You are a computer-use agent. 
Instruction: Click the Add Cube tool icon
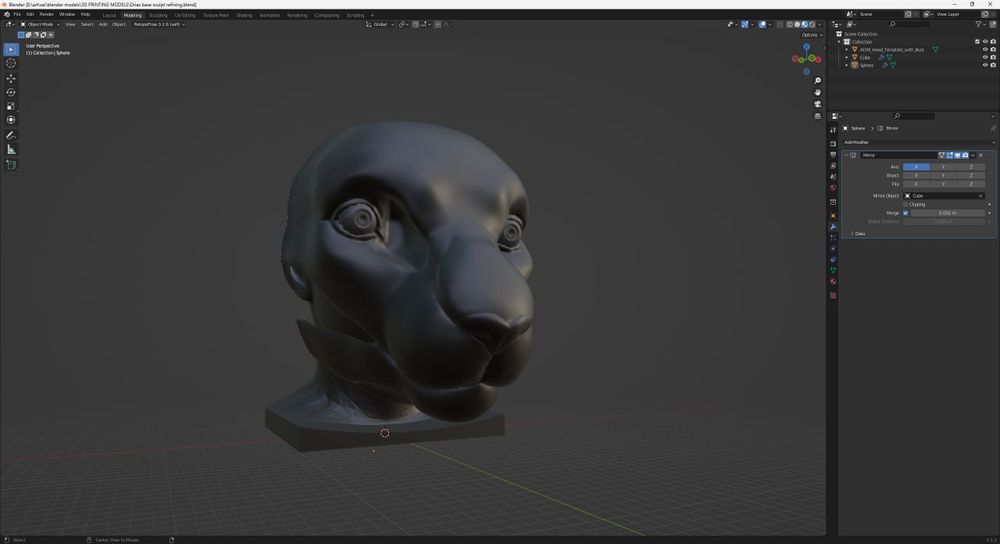[x=11, y=164]
